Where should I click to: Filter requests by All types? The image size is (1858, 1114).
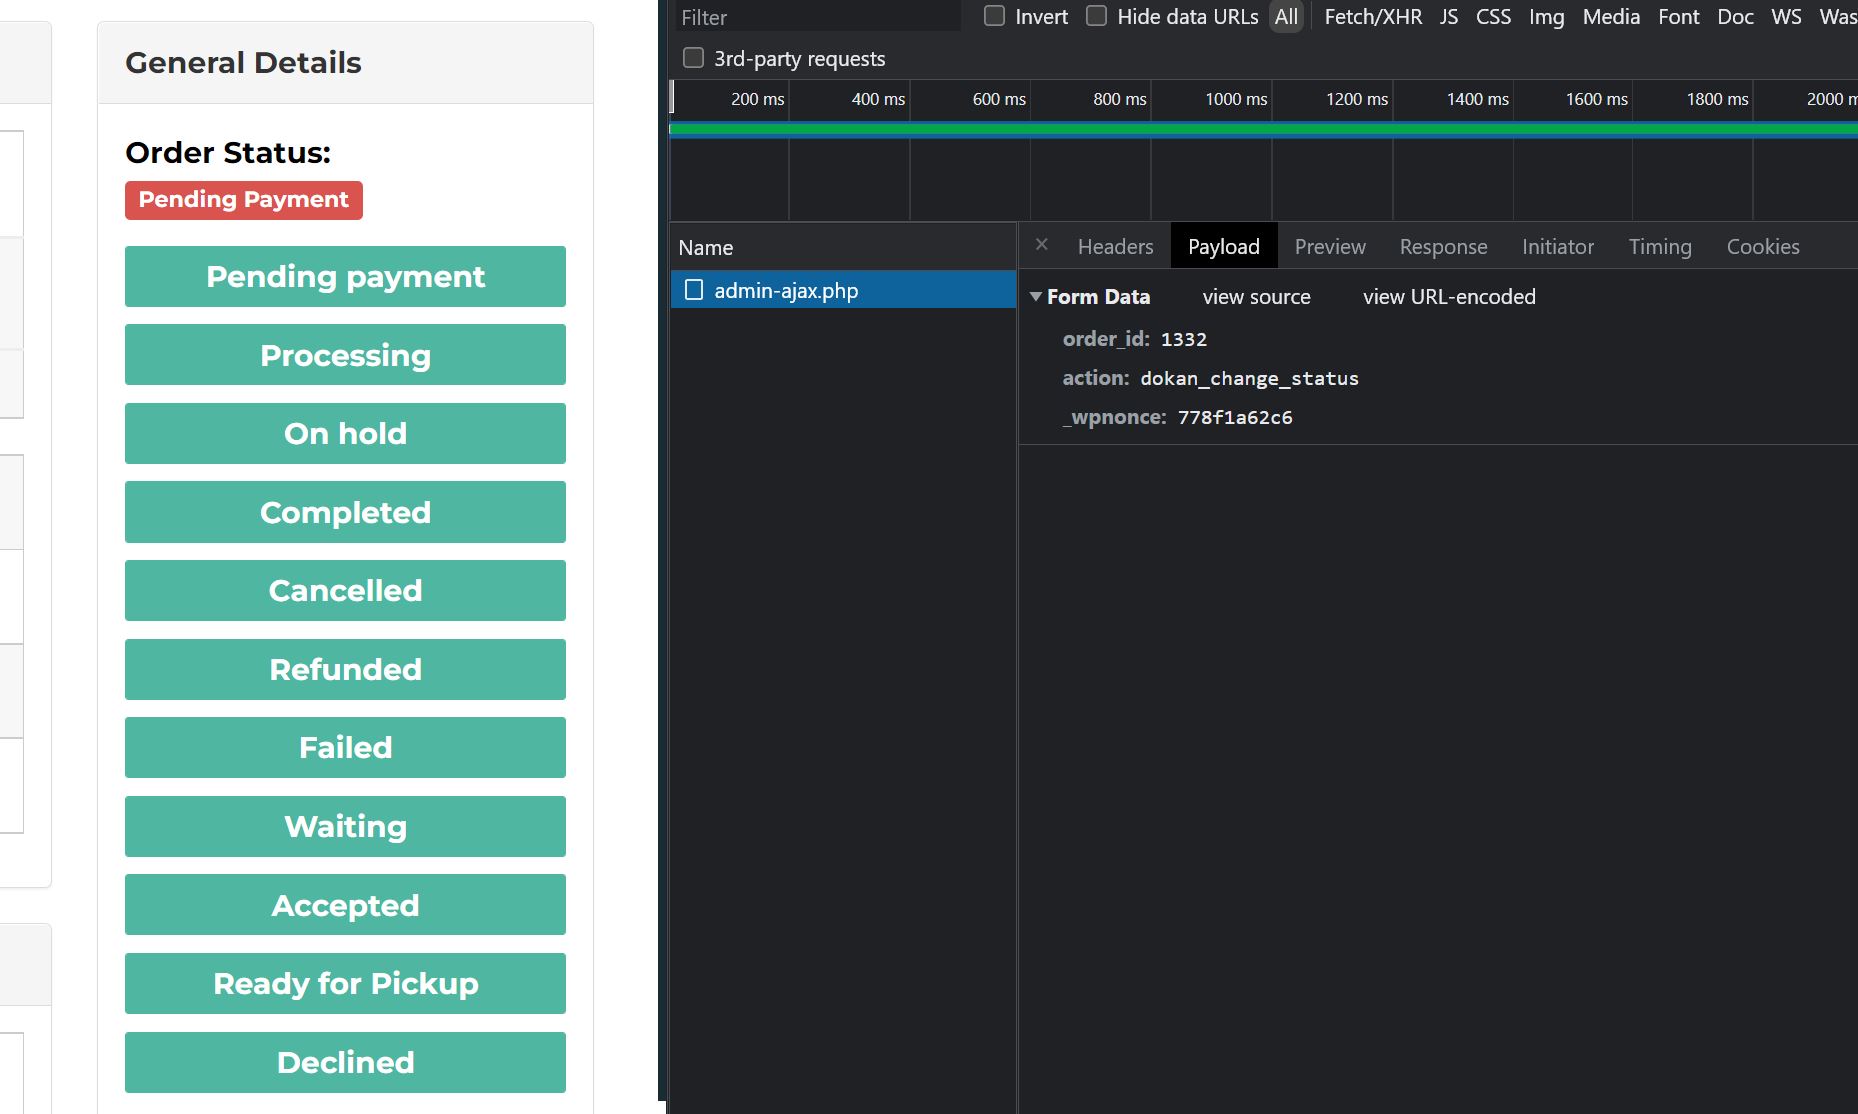pyautogui.click(x=1286, y=17)
